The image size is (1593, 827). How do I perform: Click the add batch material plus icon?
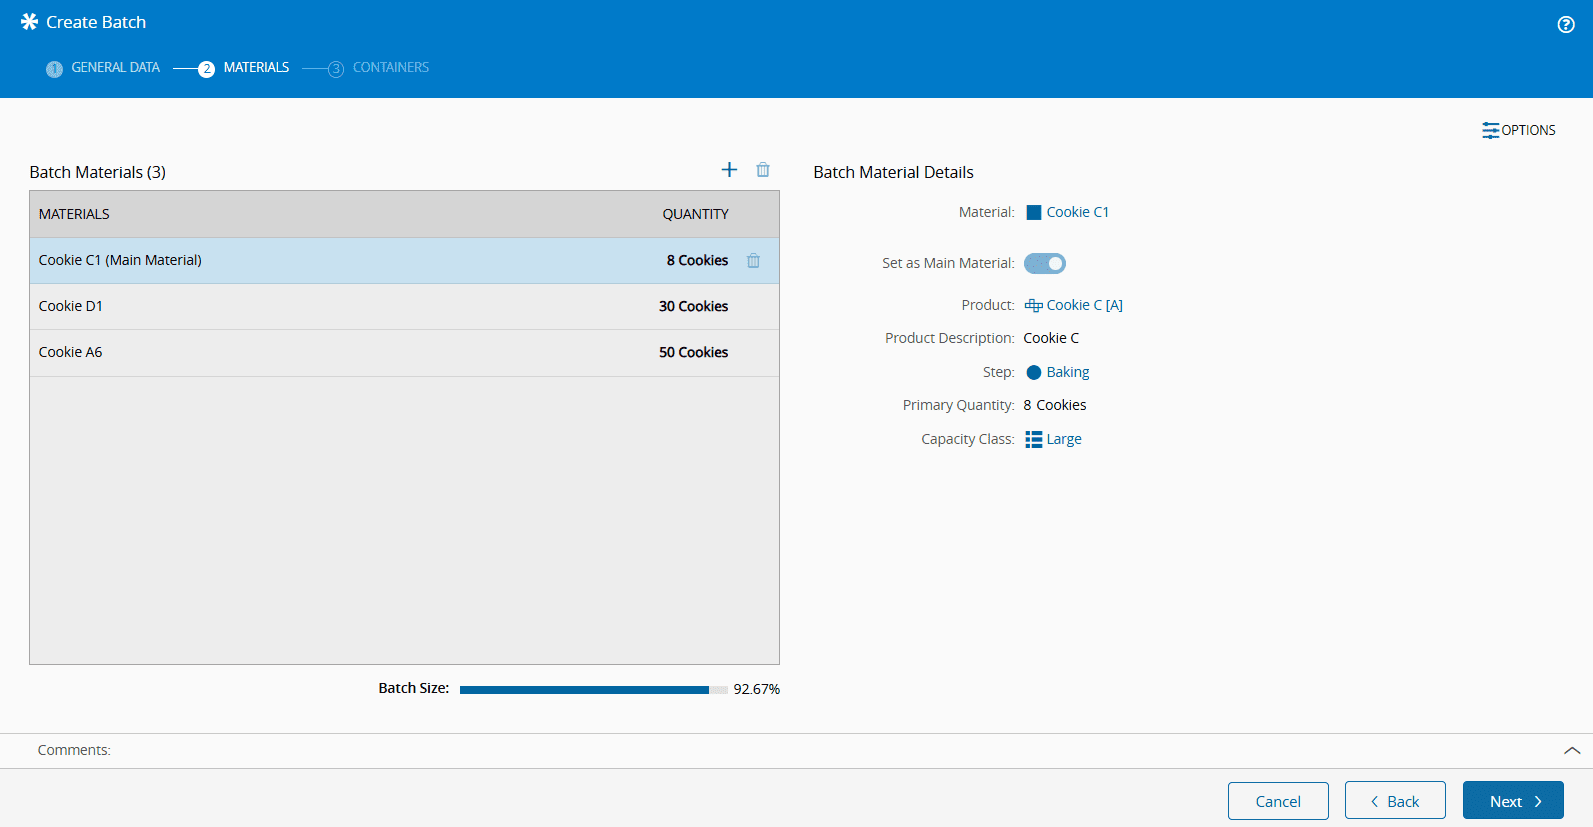click(x=729, y=170)
